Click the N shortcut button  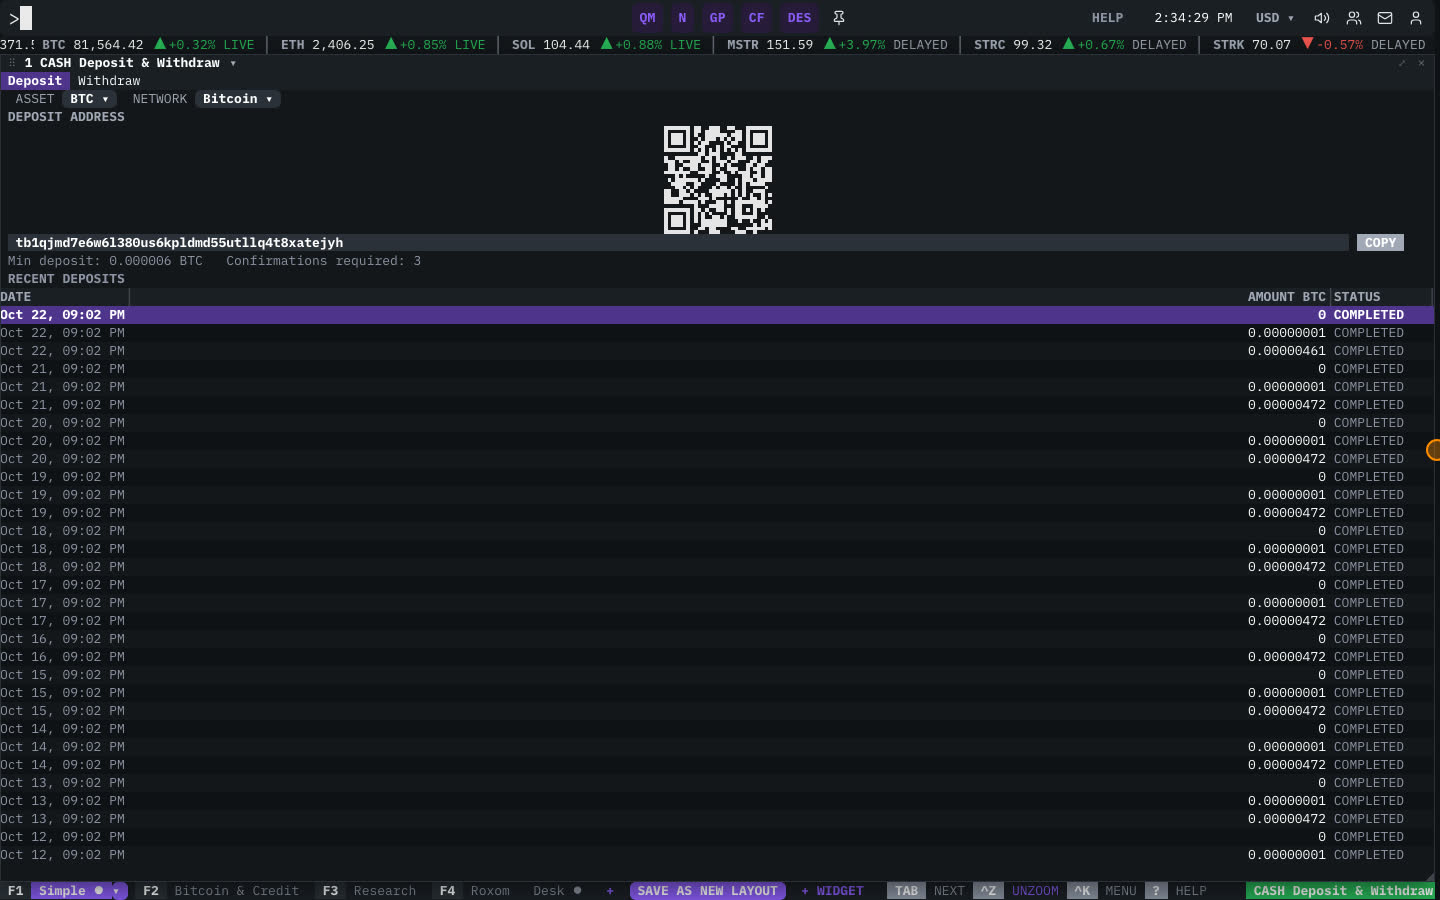(682, 18)
